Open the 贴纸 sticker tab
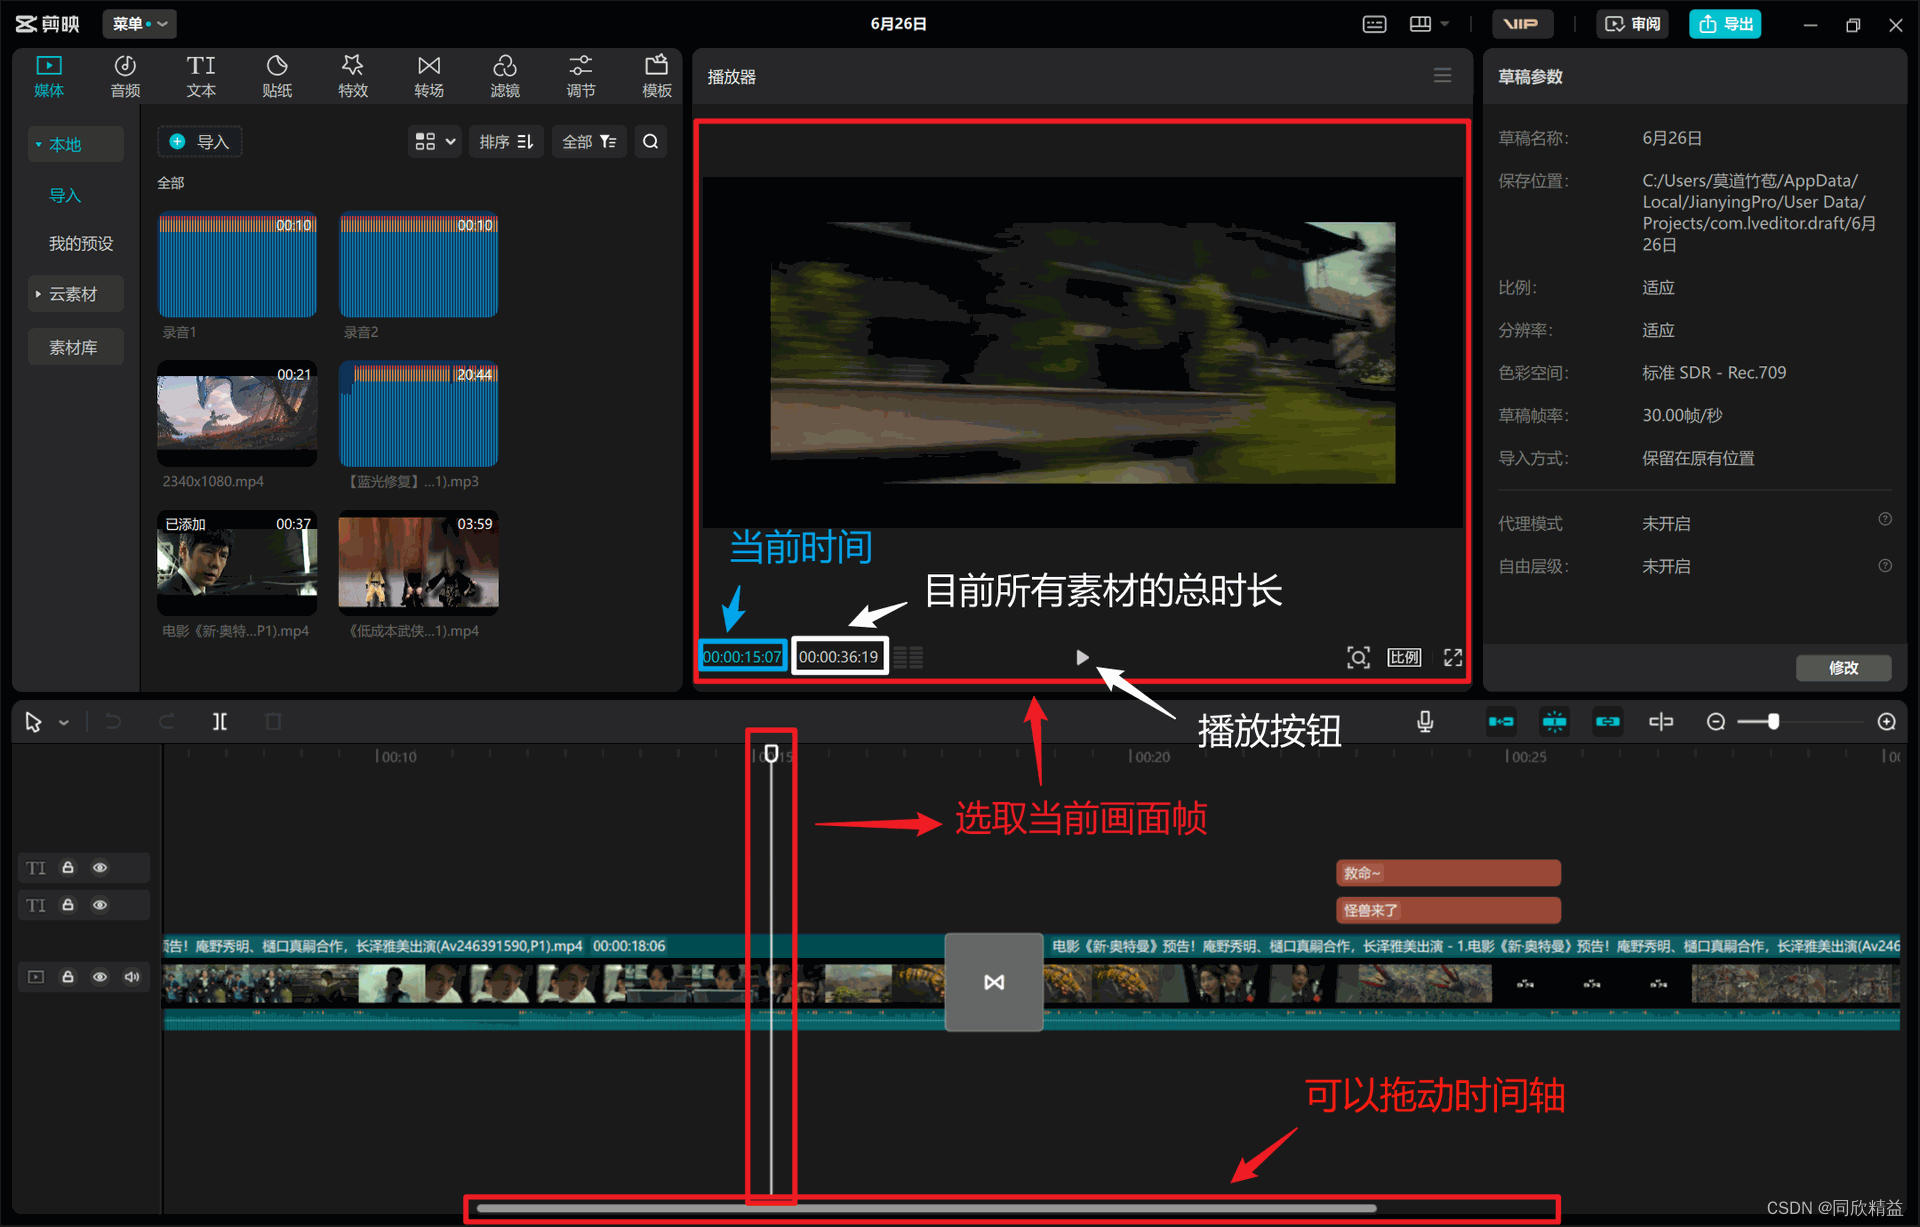The height and width of the screenshot is (1227, 1920). (277, 76)
